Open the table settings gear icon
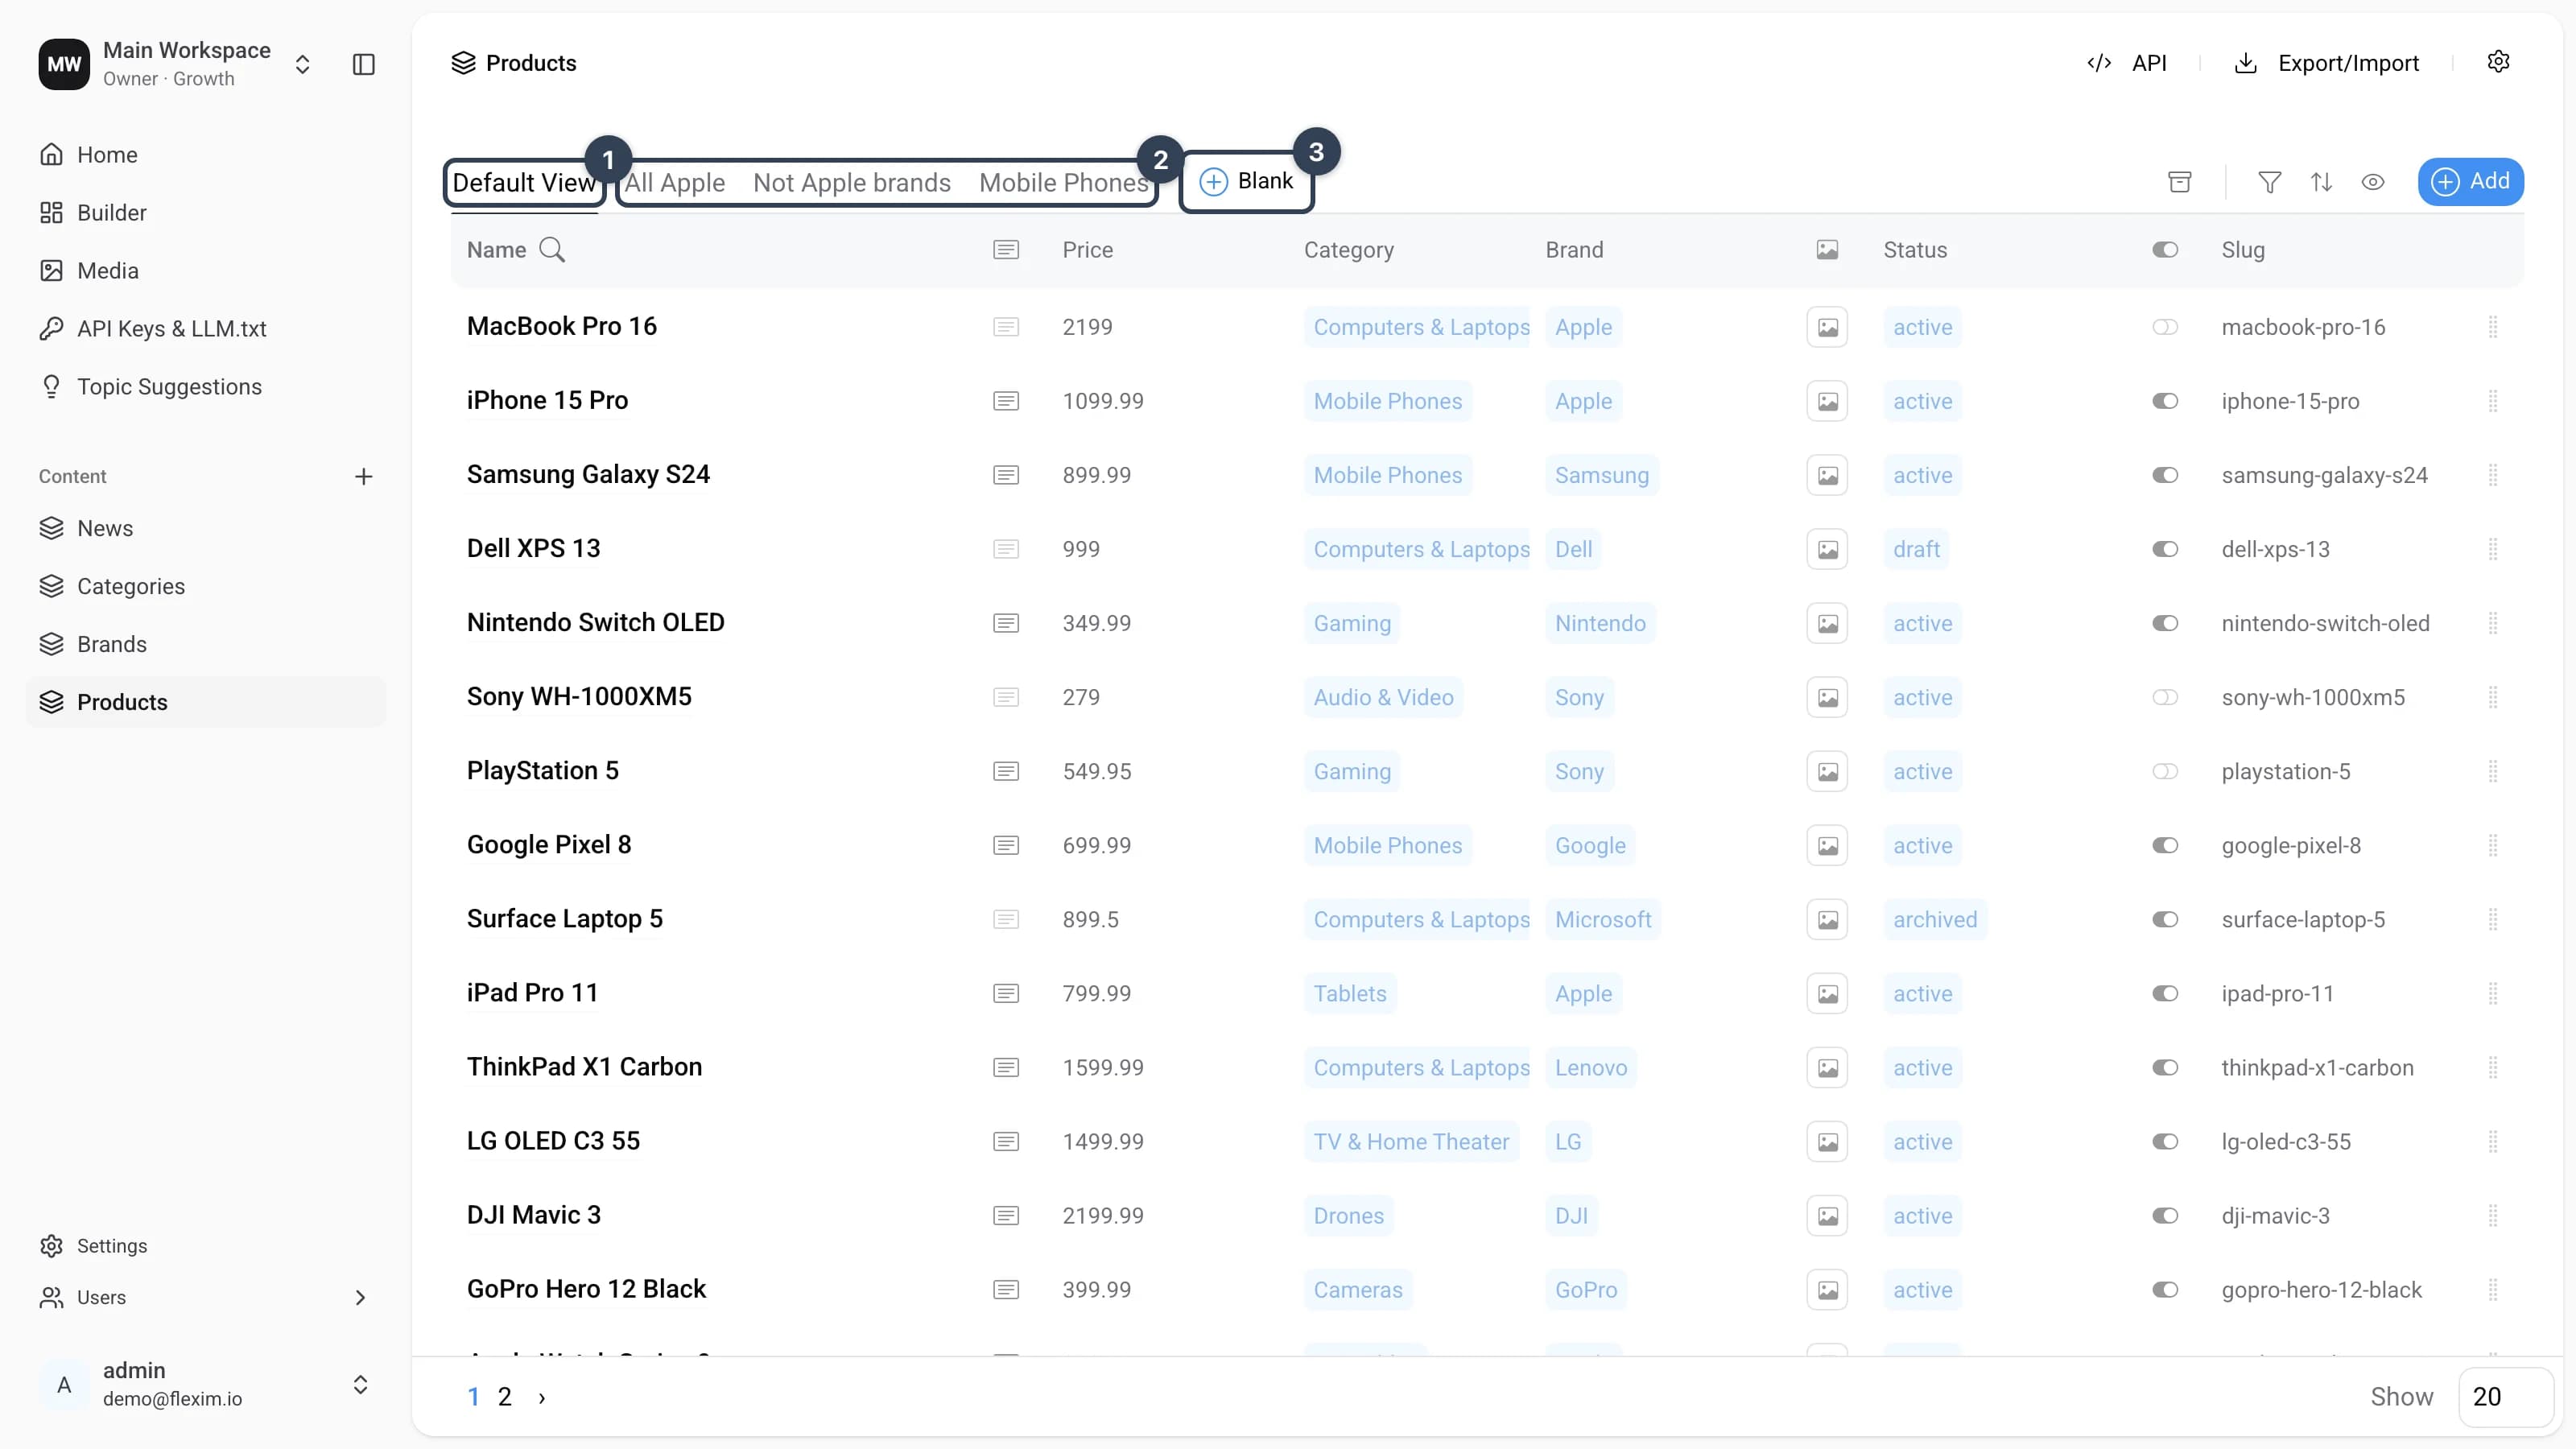This screenshot has width=2576, height=1449. (x=2498, y=62)
